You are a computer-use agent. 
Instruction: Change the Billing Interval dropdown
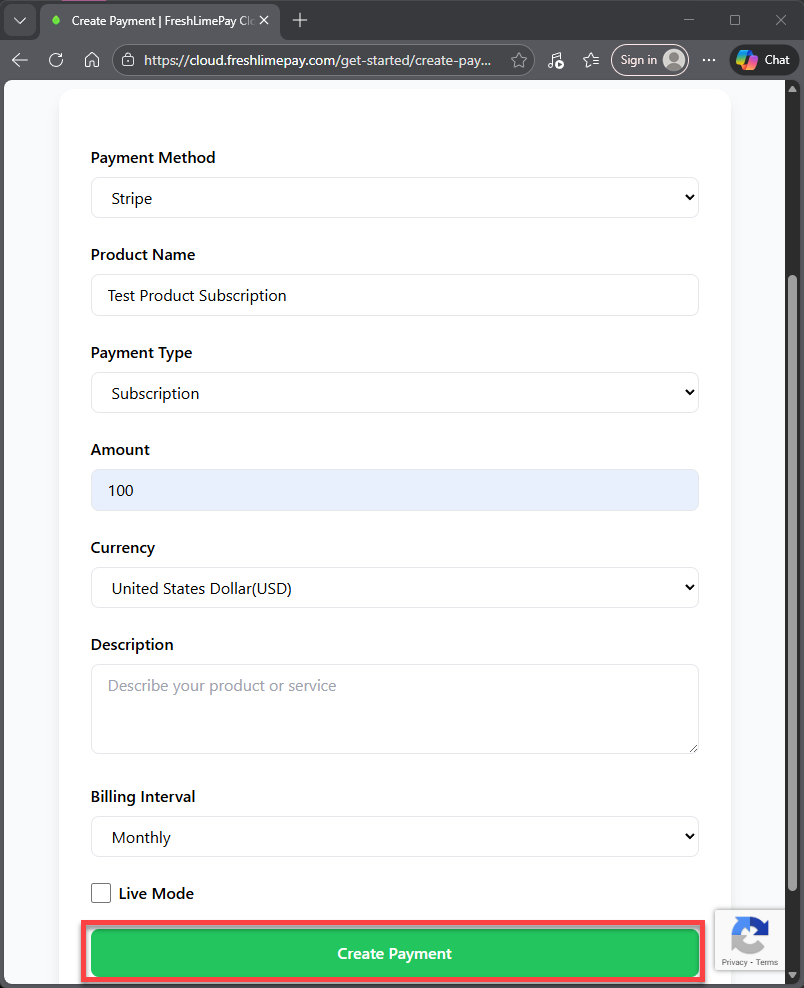click(394, 837)
